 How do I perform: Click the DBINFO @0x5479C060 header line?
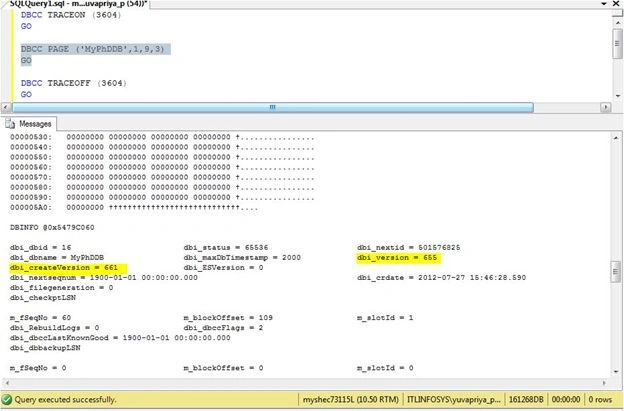tap(52, 228)
